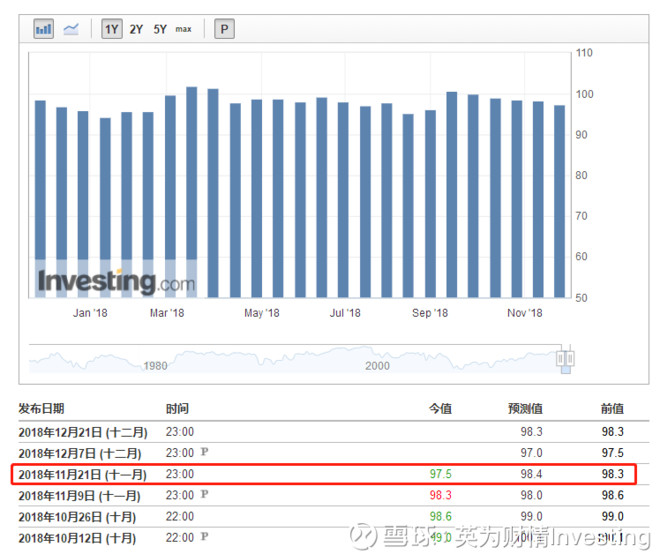Image resolution: width=660 pixels, height=554 pixels.
Task: Toggle the P preliminary button
Action: 224,29
